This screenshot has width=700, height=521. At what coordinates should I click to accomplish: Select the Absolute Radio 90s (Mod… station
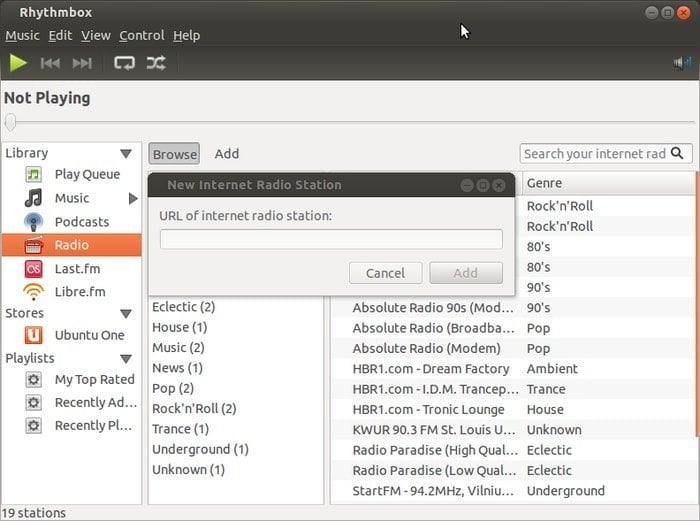click(x=433, y=308)
